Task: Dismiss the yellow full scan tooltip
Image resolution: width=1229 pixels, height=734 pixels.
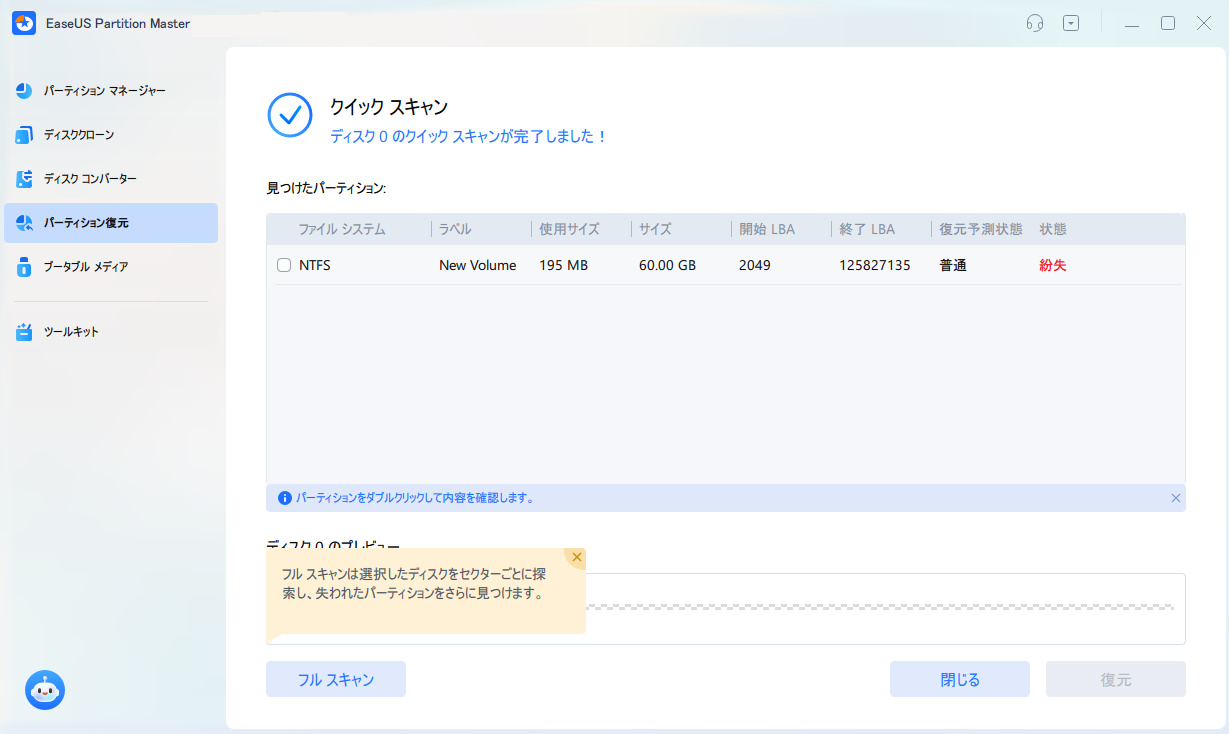Action: pos(576,557)
